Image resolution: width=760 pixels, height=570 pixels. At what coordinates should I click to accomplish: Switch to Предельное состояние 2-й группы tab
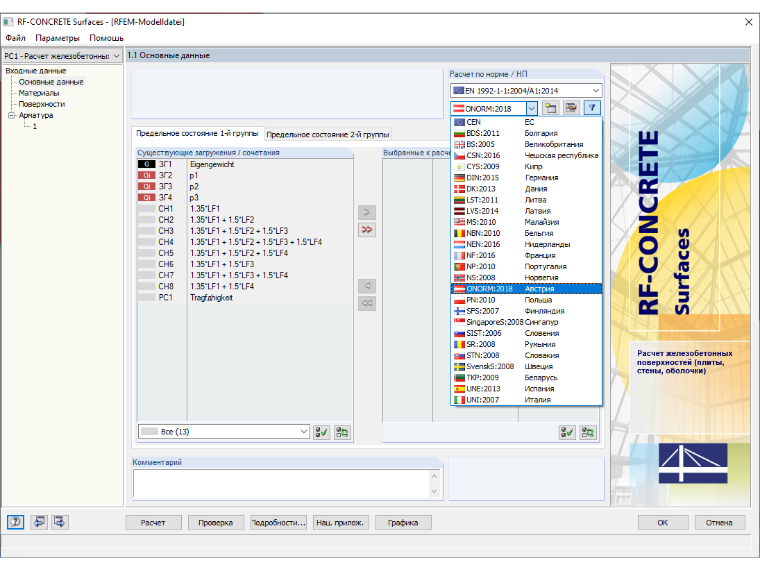click(328, 134)
